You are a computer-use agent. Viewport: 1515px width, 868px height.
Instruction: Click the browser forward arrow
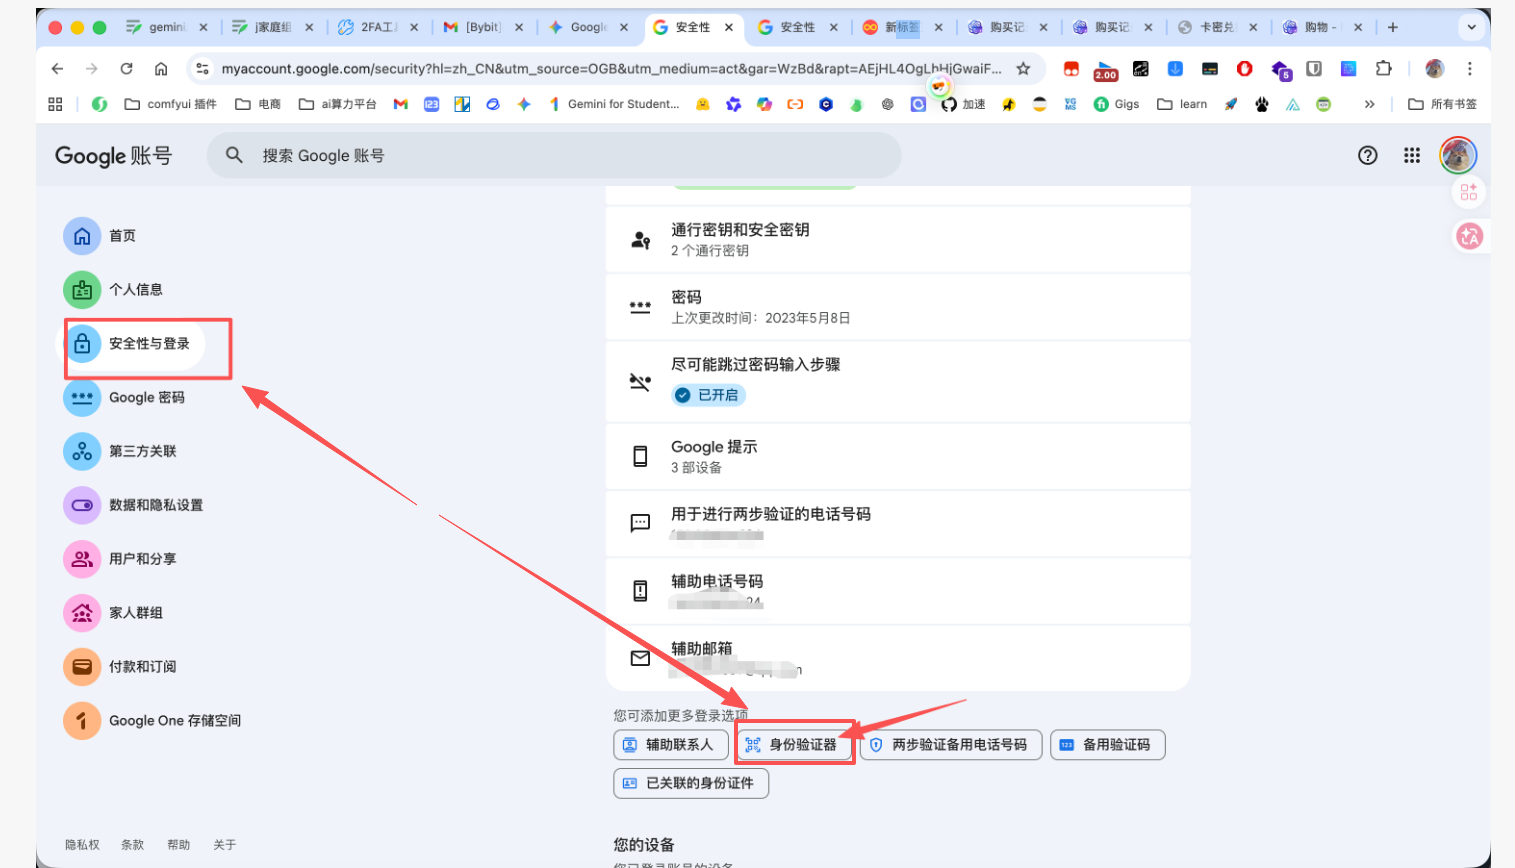(x=92, y=69)
